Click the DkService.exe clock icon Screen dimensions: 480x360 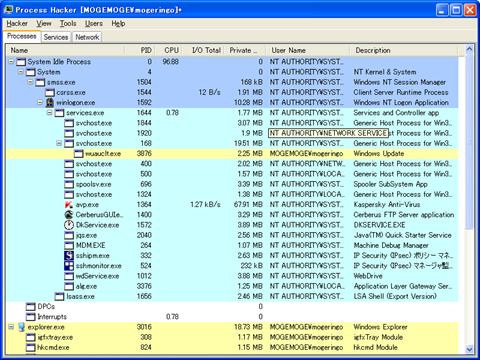click(x=69, y=225)
